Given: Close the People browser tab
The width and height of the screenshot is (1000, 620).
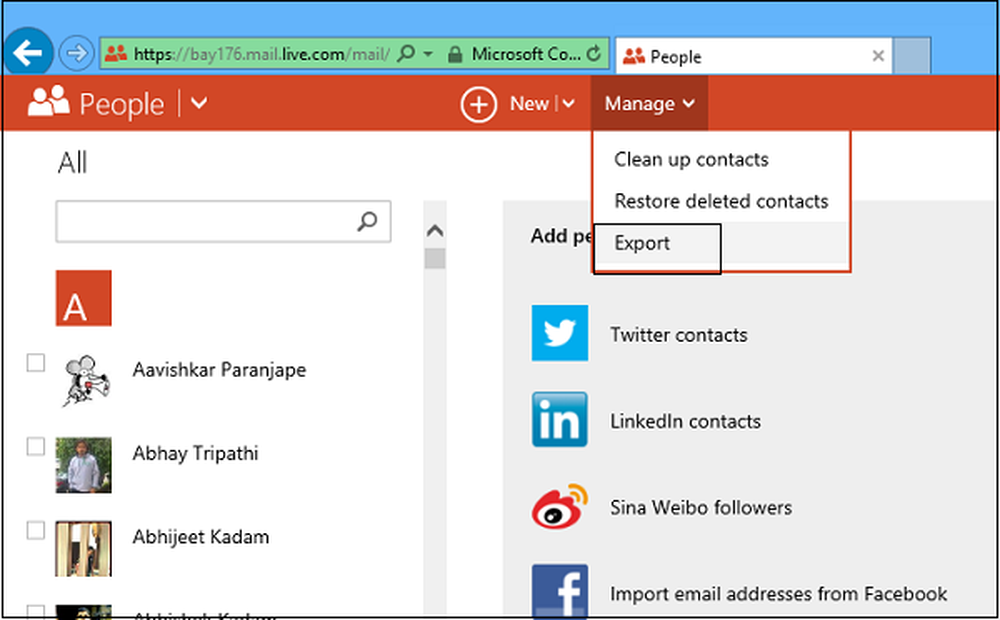Looking at the screenshot, I should (x=878, y=56).
